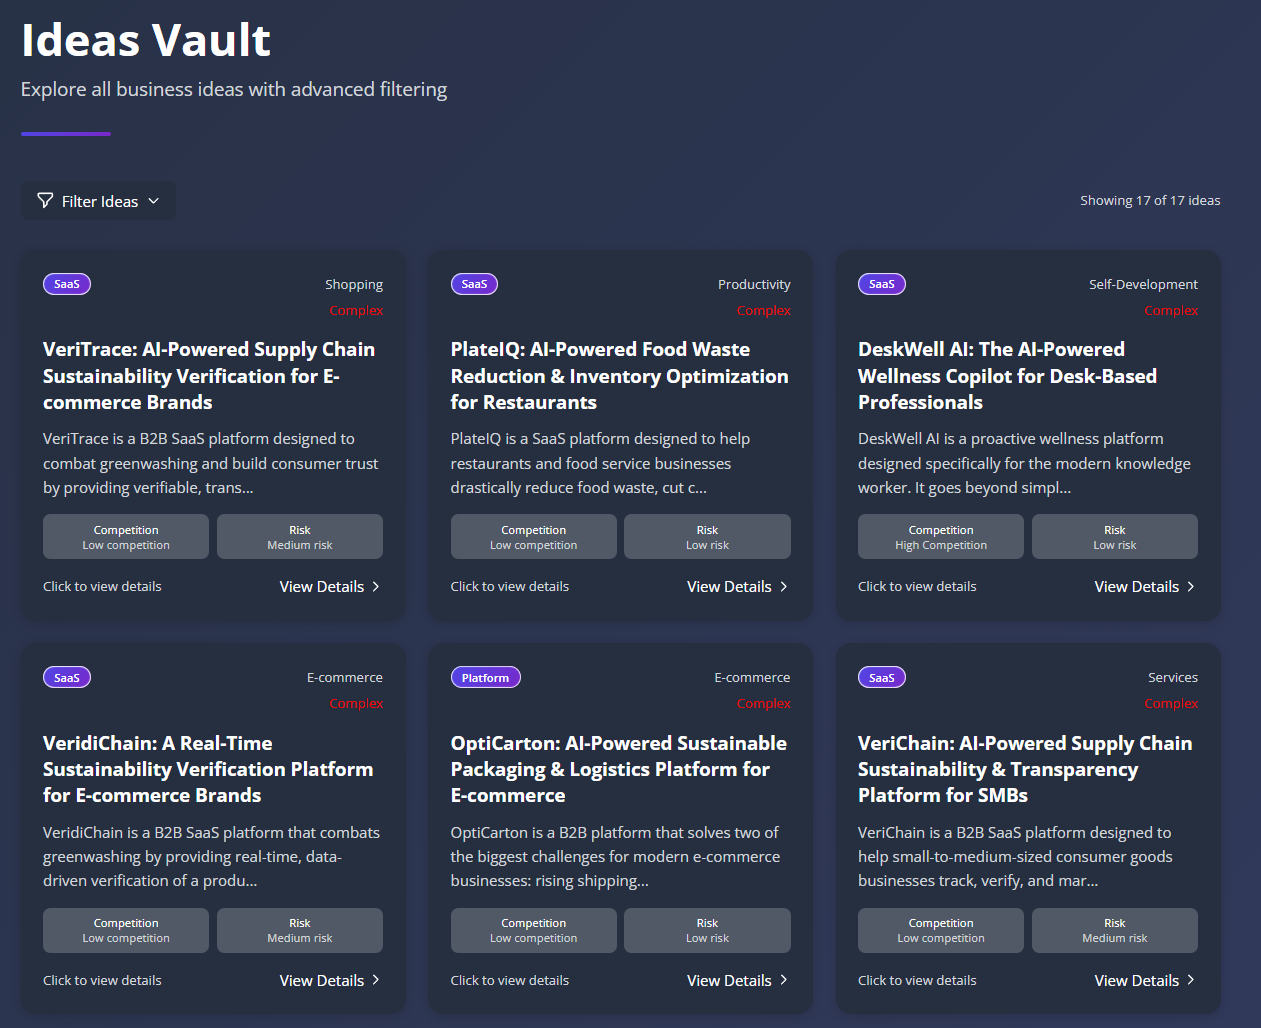Select the Competition box on VeriTrace card
The image size is (1261, 1028).
click(x=126, y=537)
